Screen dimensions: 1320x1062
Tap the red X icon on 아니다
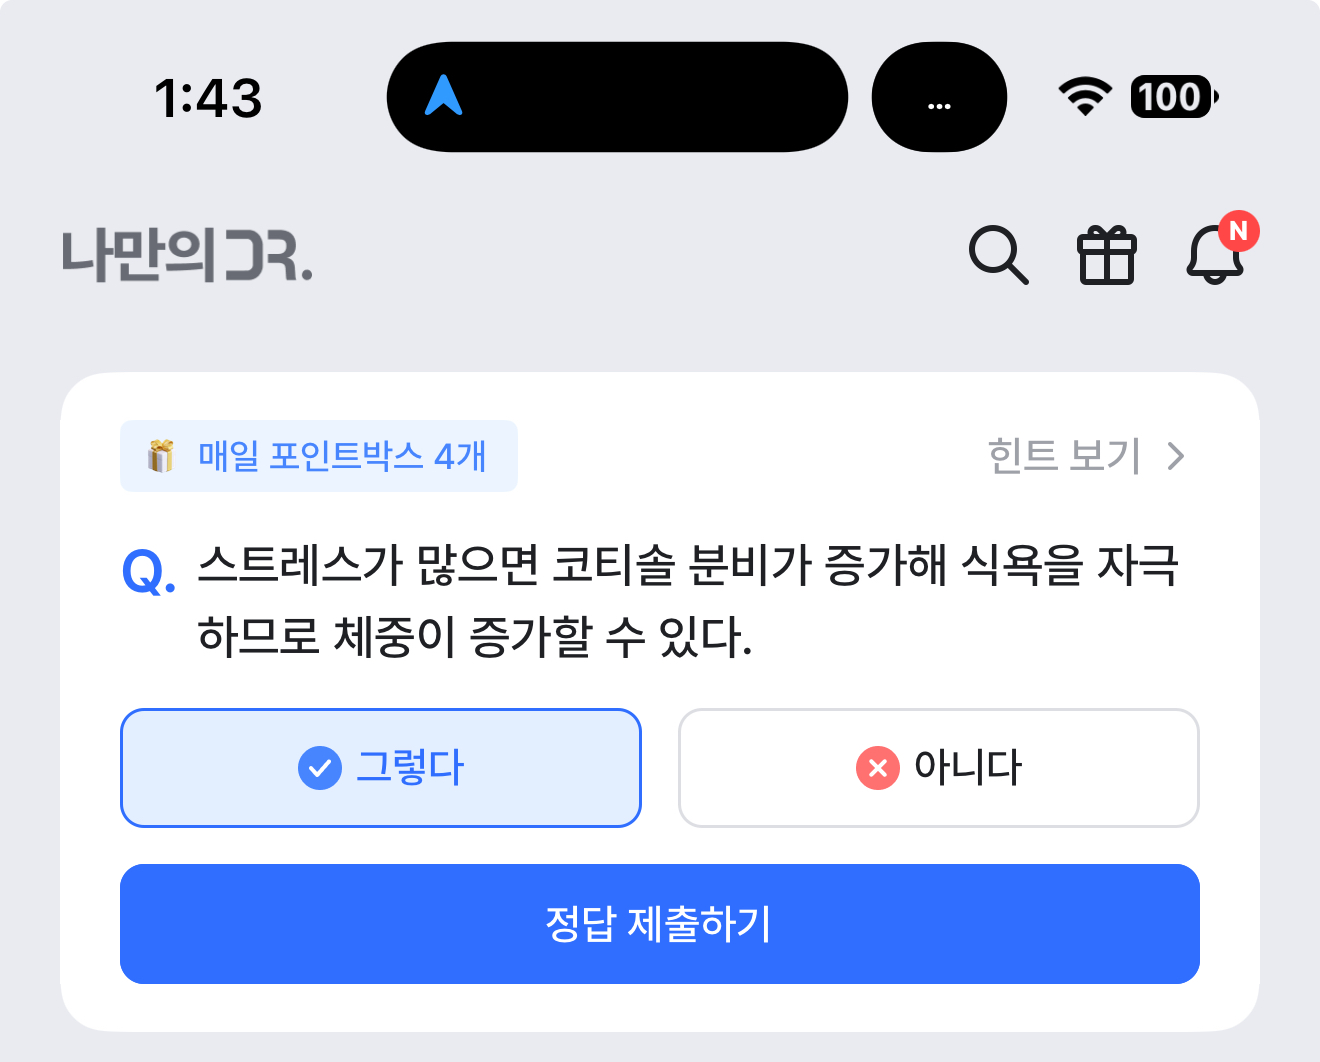(878, 768)
